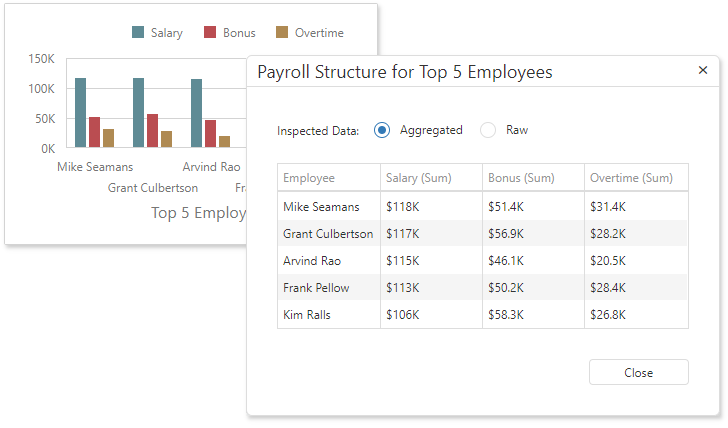Click Arvind Rao's overtime bar in chart
Viewport: 728px width, 428px height.
click(x=225, y=141)
